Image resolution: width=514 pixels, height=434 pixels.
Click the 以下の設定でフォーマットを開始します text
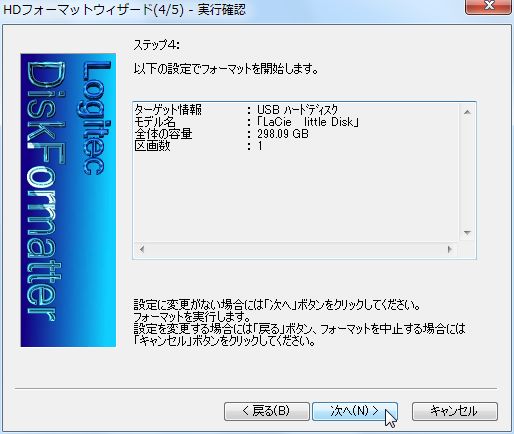point(226,69)
